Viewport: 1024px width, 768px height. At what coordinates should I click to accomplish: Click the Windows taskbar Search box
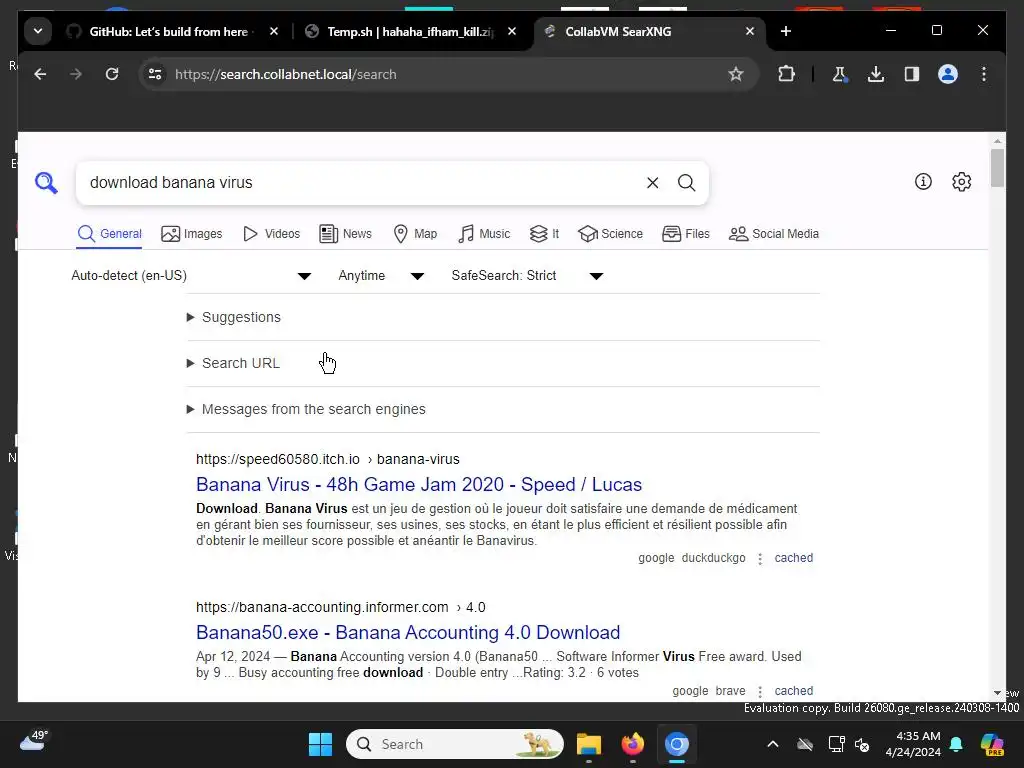click(x=455, y=744)
